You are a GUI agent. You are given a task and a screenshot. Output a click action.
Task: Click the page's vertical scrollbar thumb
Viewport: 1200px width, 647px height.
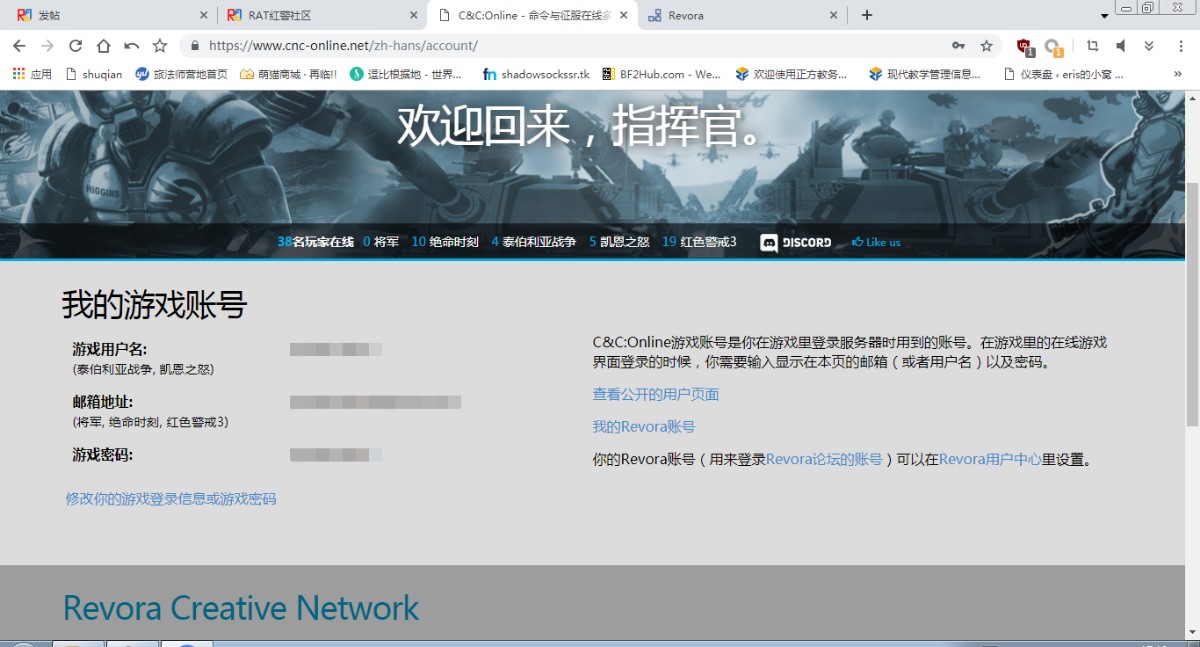point(1191,304)
